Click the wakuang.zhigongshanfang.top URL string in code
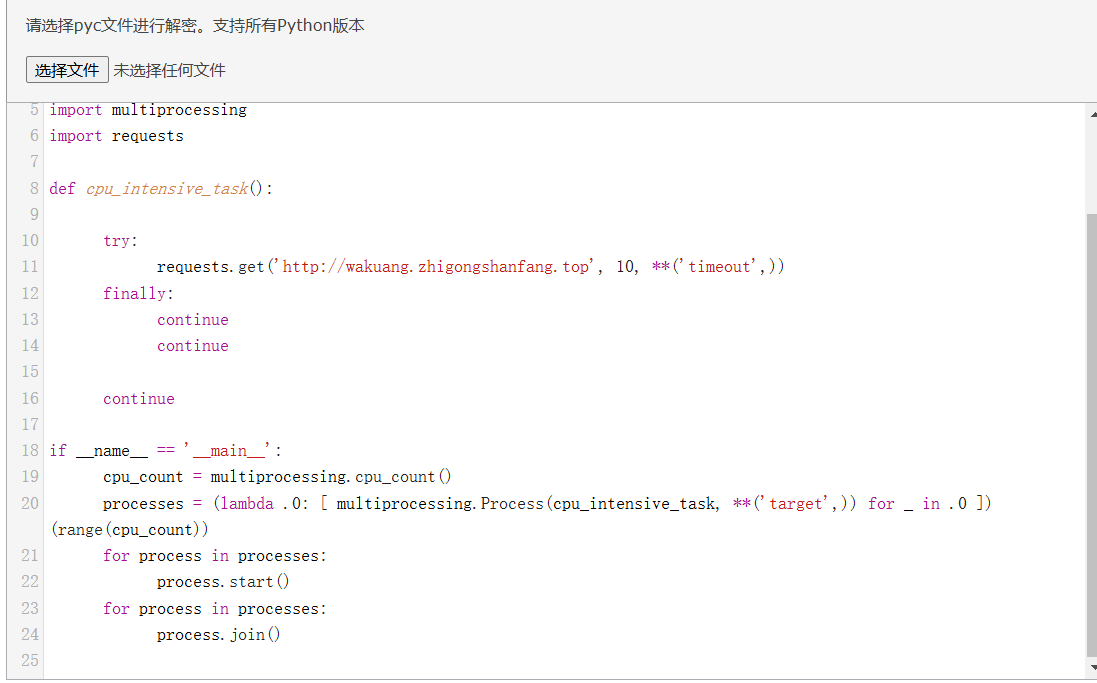 (436, 267)
